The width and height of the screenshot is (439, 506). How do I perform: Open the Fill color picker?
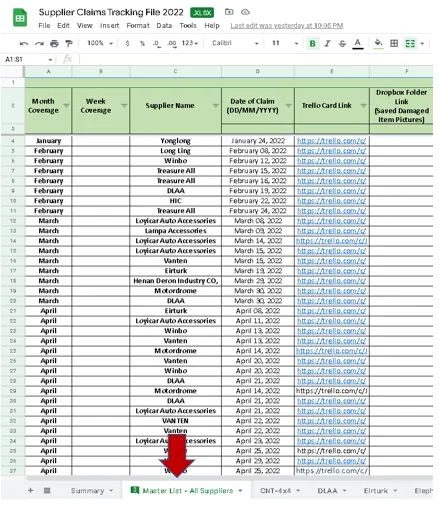click(x=378, y=43)
